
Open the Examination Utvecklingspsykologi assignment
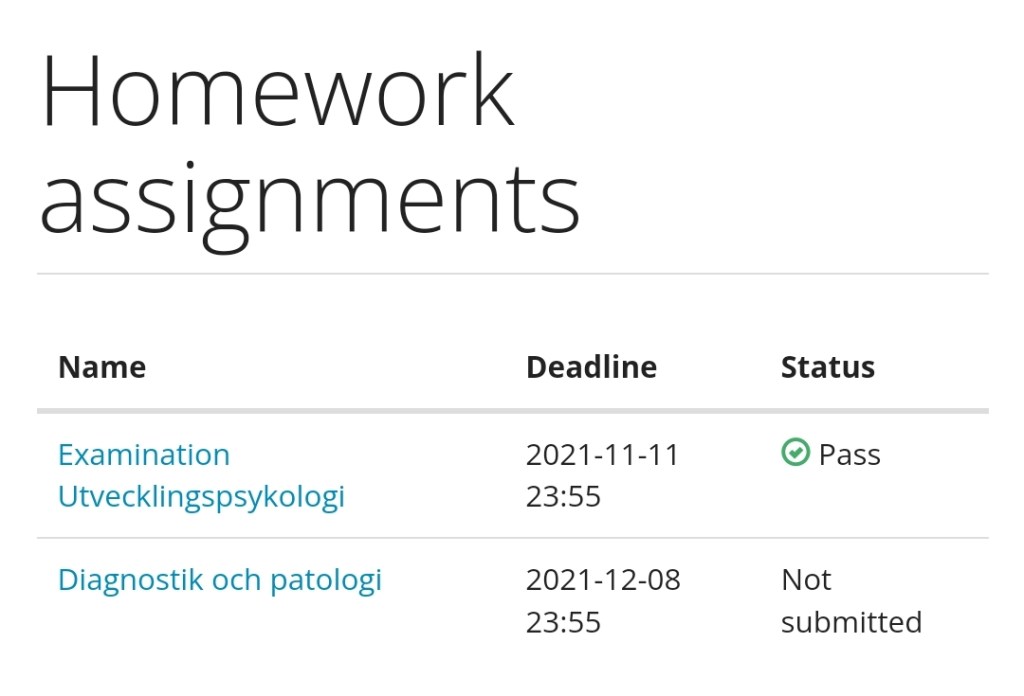click(x=200, y=475)
